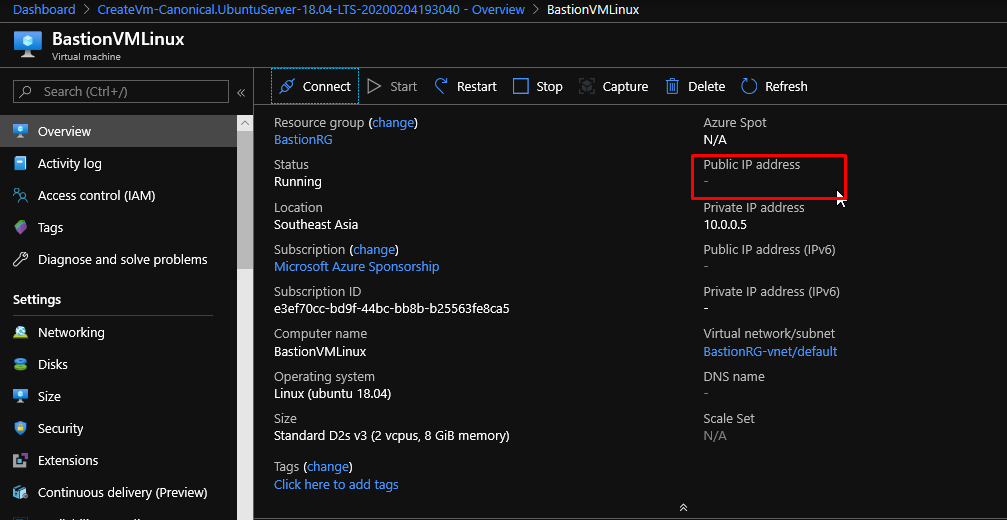The height and width of the screenshot is (520, 1007).
Task: Collapse the sidebar with double chevron
Action: [x=241, y=92]
